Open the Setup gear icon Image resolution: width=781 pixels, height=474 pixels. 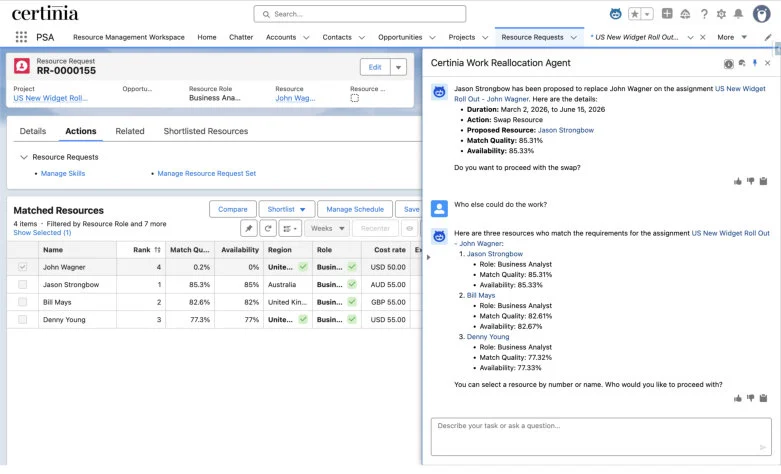pyautogui.click(x=720, y=14)
